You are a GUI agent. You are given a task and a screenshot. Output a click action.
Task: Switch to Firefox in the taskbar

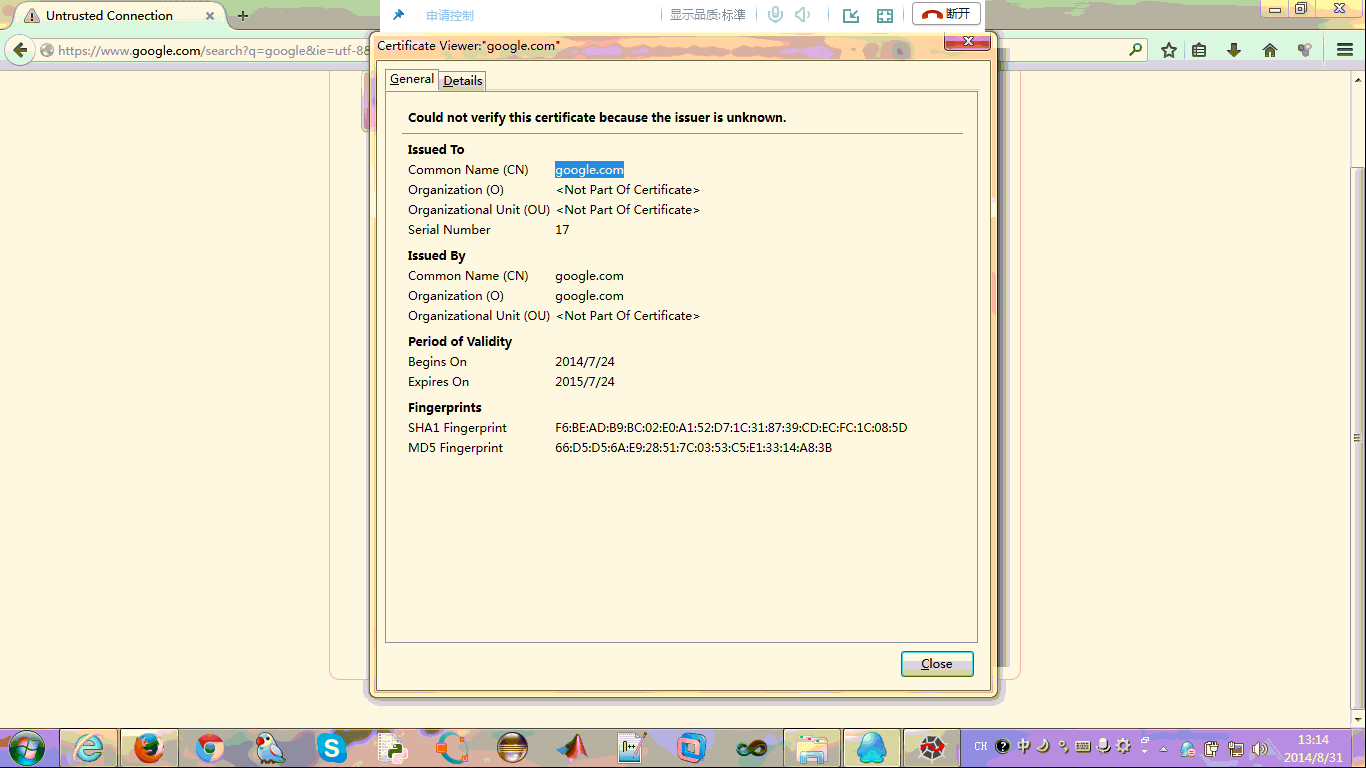coord(149,747)
